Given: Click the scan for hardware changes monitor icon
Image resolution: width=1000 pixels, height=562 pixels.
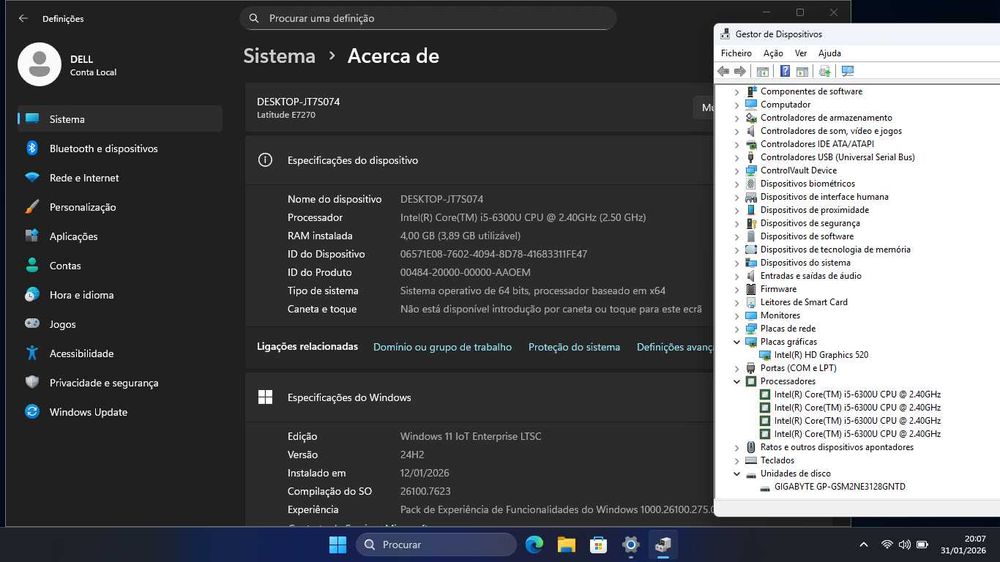Looking at the screenshot, I should click(848, 71).
